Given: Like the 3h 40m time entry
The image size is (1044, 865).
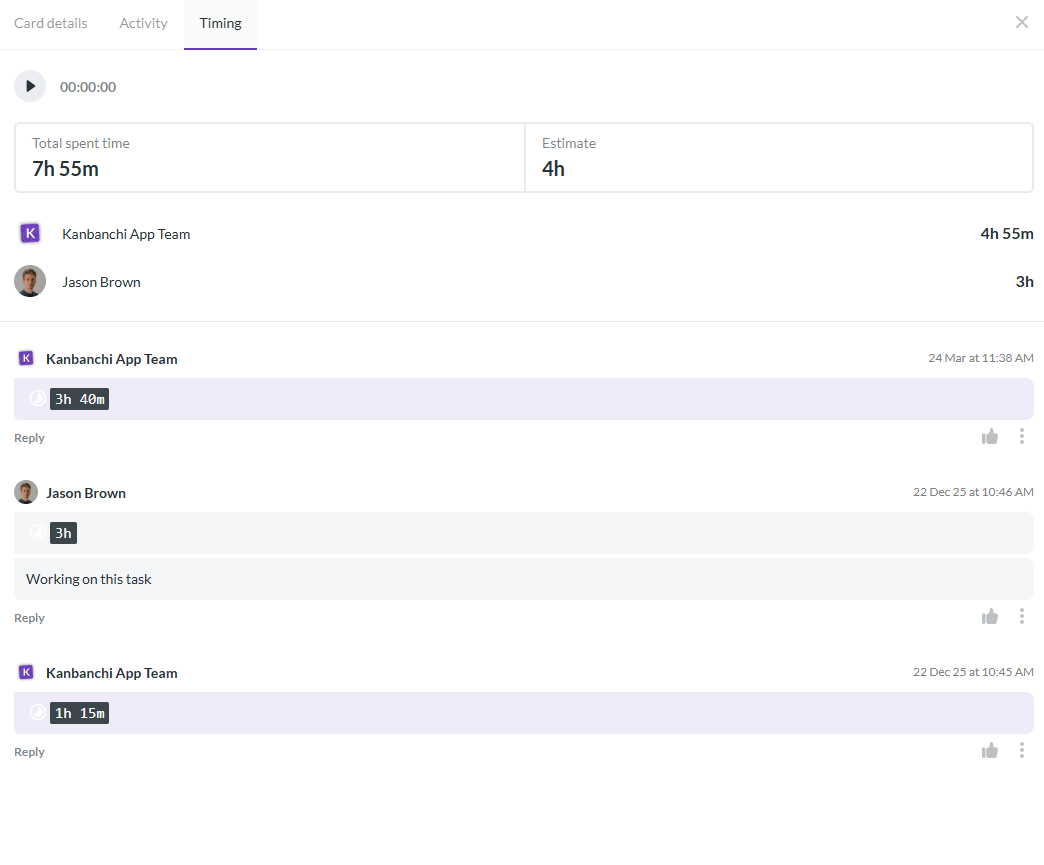Looking at the screenshot, I should point(989,437).
